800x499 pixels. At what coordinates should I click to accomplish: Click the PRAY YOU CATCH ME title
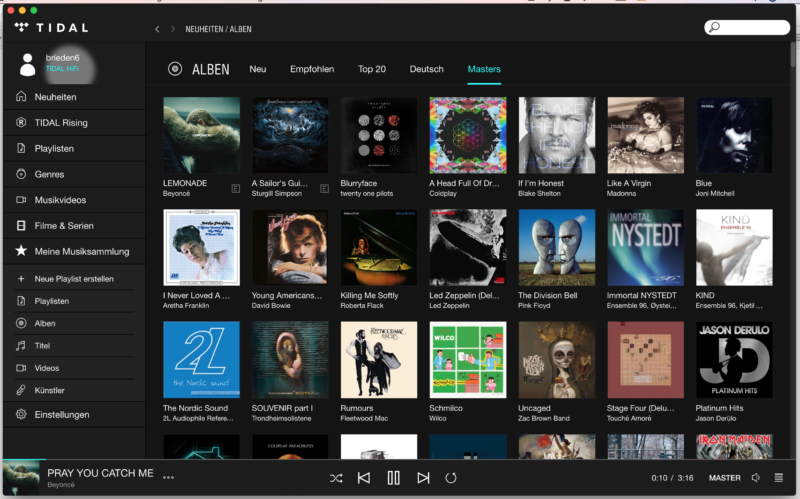(x=101, y=473)
